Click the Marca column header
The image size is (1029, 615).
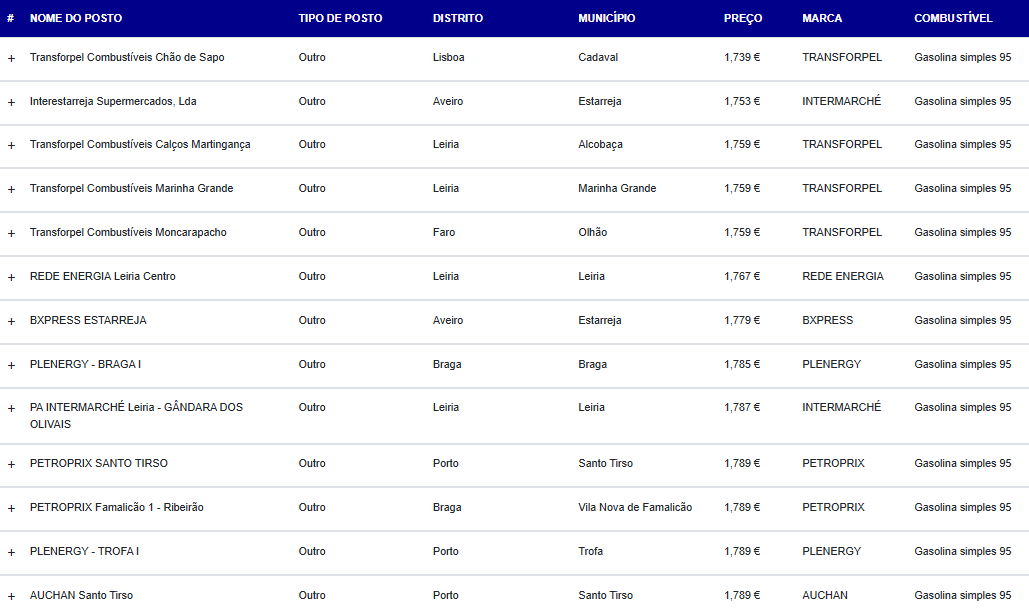(822, 18)
